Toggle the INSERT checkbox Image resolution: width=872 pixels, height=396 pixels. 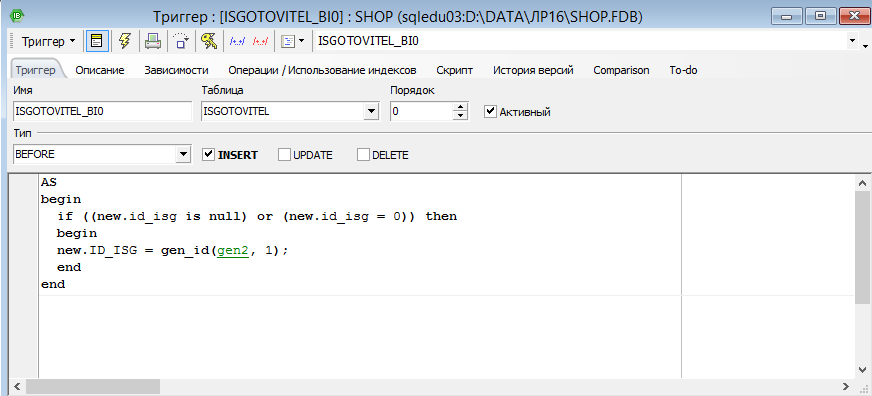tap(209, 155)
